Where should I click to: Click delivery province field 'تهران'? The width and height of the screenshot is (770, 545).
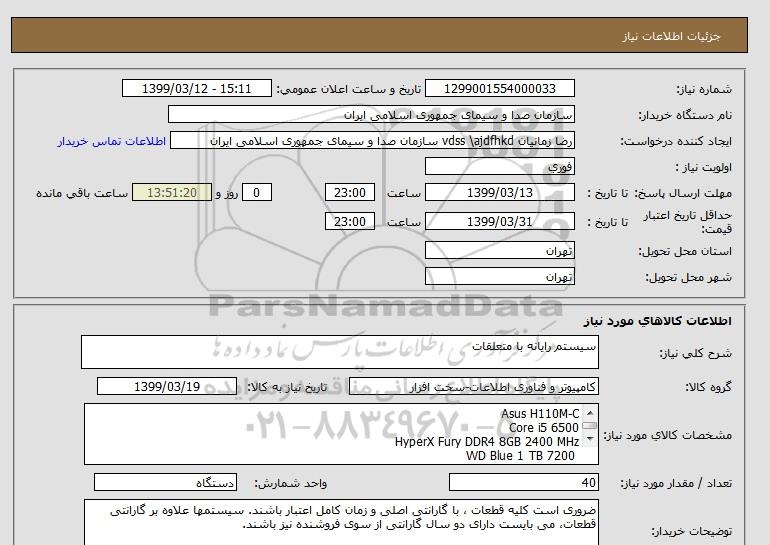point(499,251)
